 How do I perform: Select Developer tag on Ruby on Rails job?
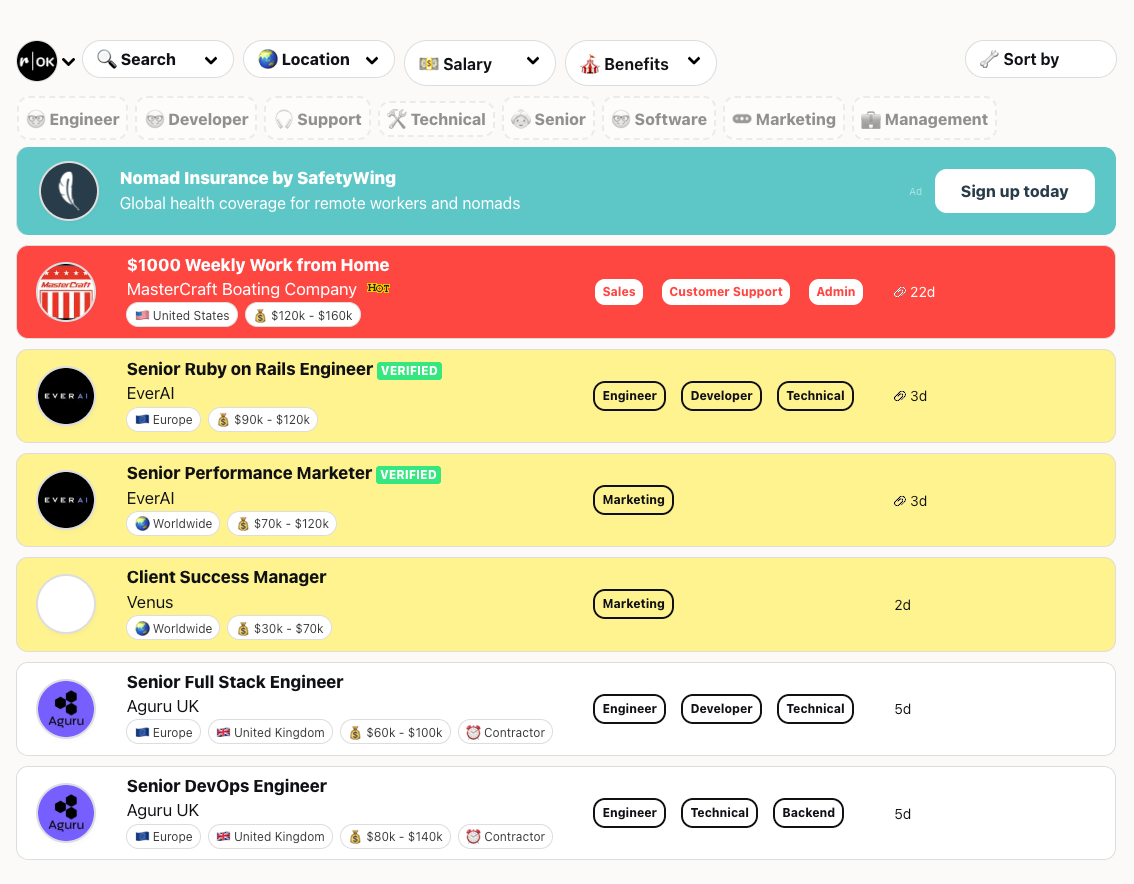[x=721, y=396]
